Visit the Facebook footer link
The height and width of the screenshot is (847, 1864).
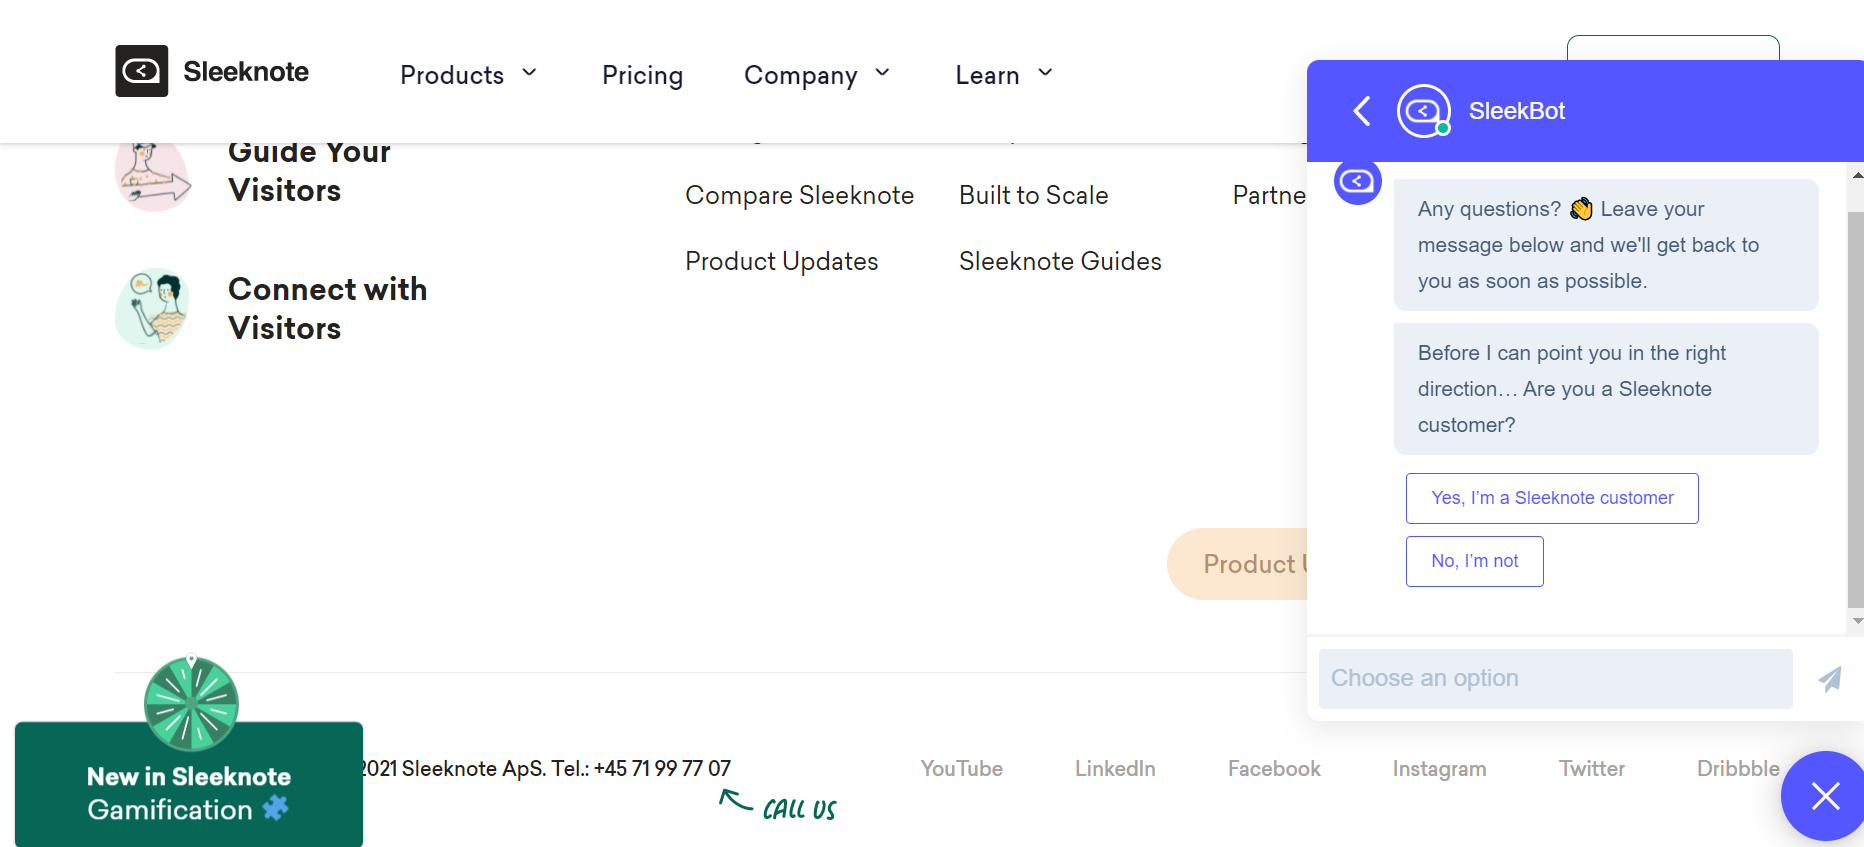click(x=1274, y=769)
